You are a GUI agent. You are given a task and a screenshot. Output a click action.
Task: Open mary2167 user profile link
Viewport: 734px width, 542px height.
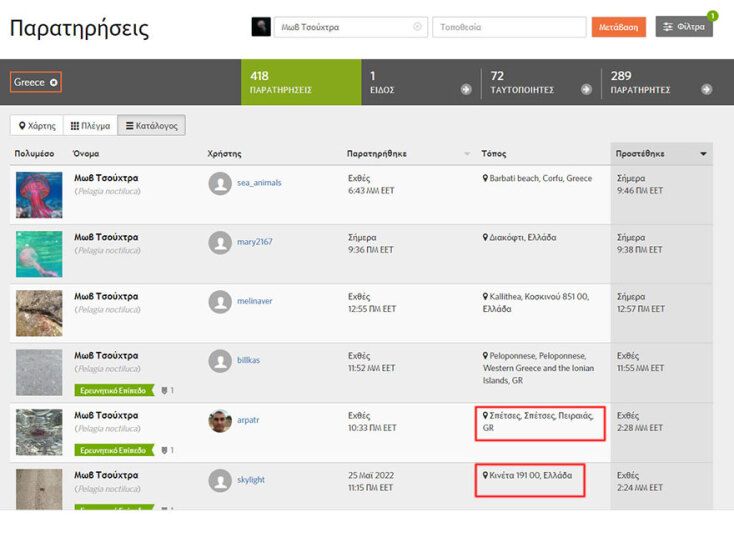point(254,242)
